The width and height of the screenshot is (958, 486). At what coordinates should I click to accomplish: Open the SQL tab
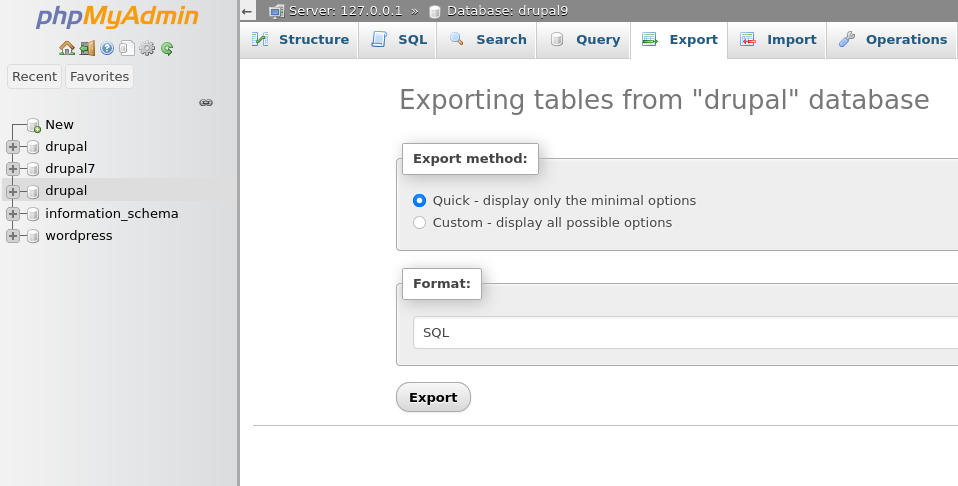click(x=398, y=40)
